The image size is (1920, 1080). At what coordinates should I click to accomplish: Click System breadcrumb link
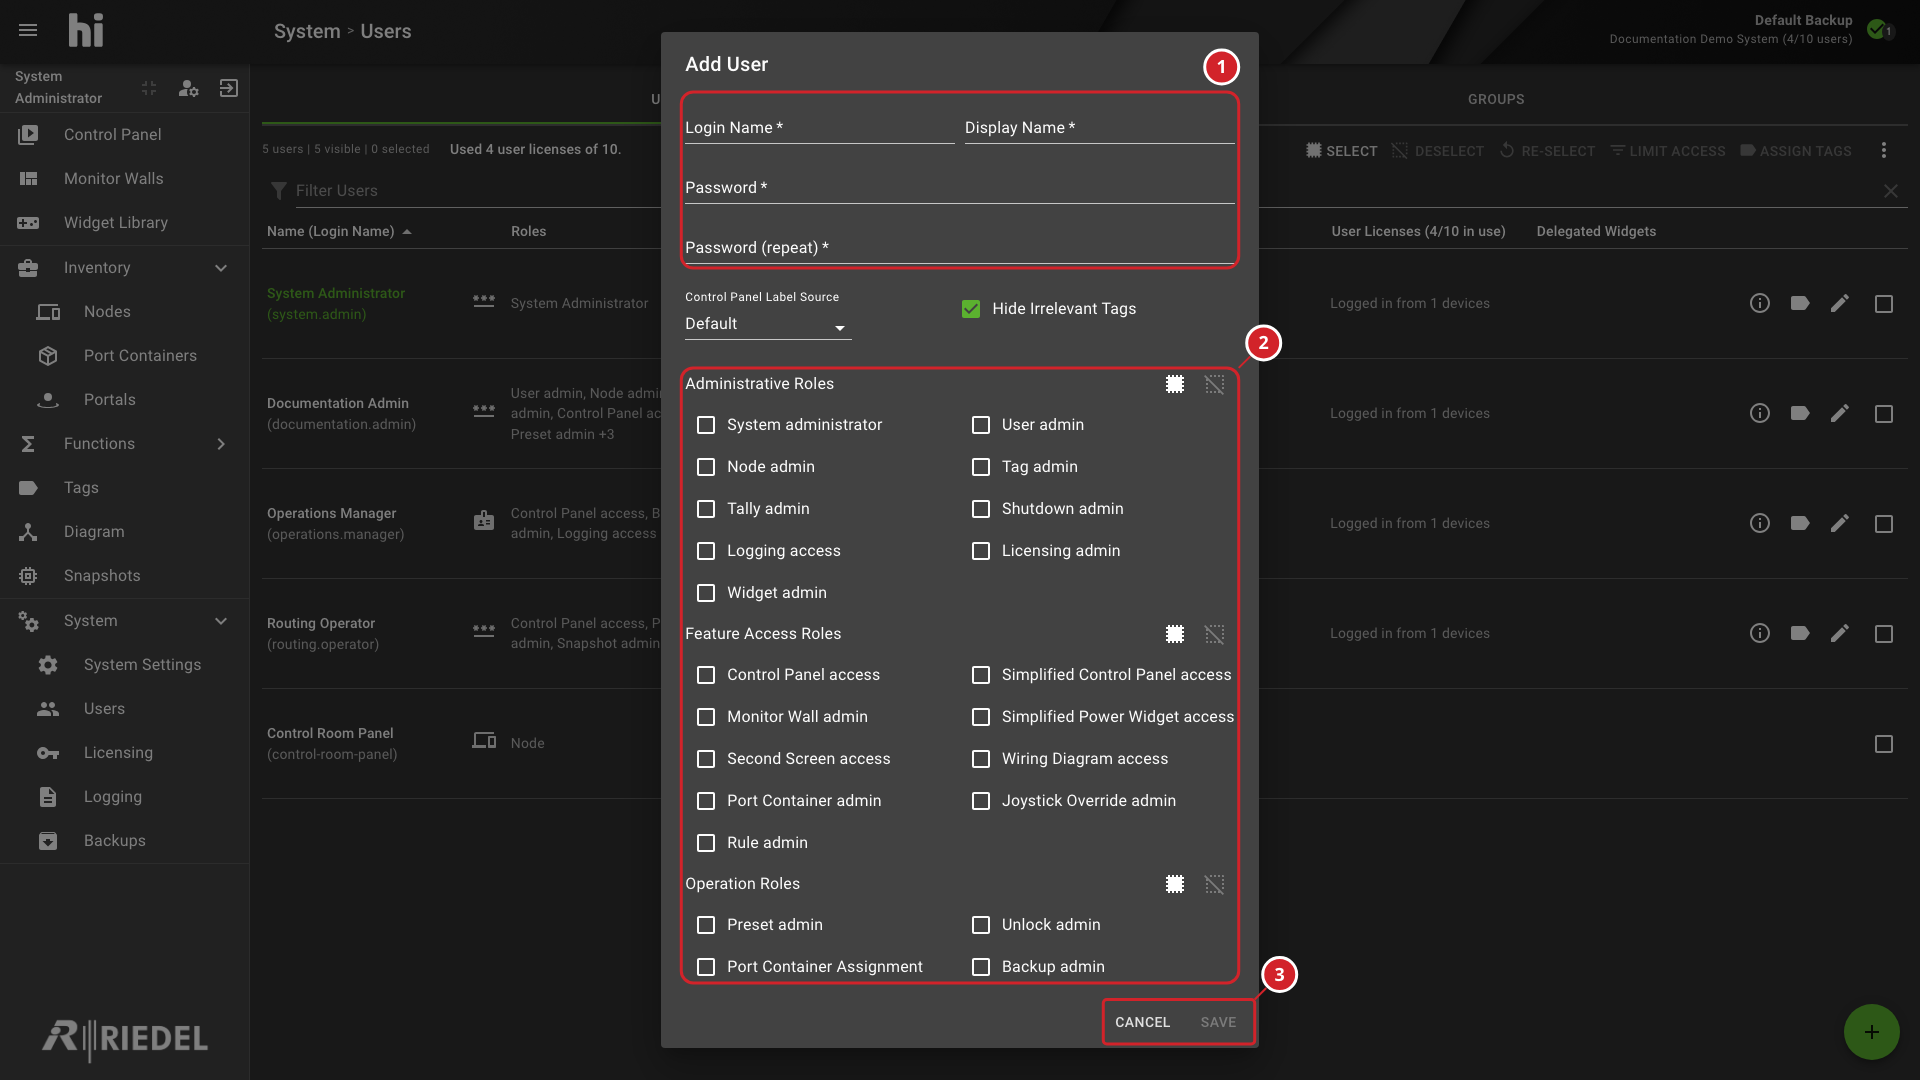tap(307, 31)
